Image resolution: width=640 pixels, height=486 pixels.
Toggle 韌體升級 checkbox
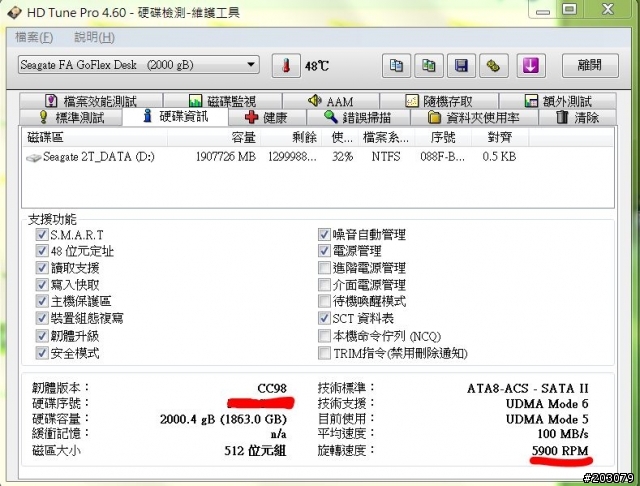pyautogui.click(x=41, y=336)
